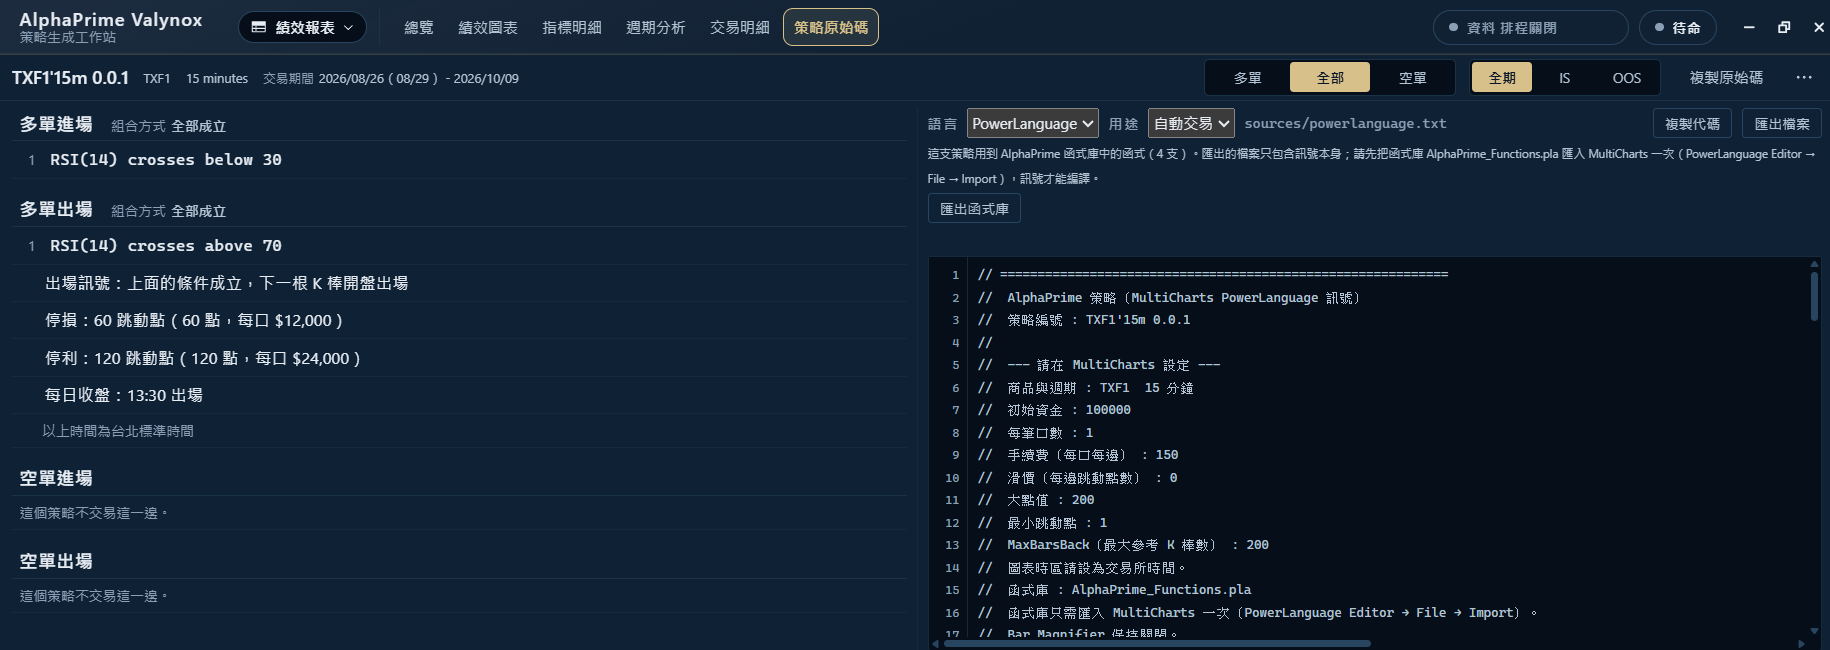This screenshot has width=1830, height=650.
Task: Click the 複製原始碼 button
Action: [x=1726, y=77]
